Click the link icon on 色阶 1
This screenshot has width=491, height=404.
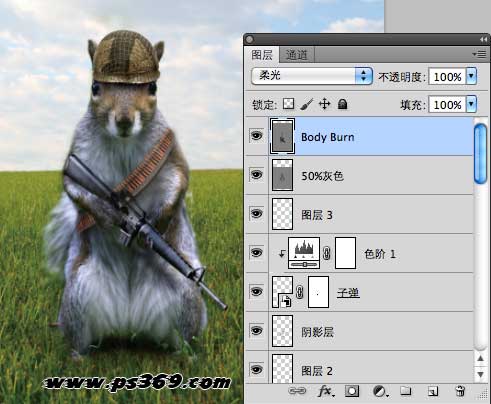pos(327,253)
